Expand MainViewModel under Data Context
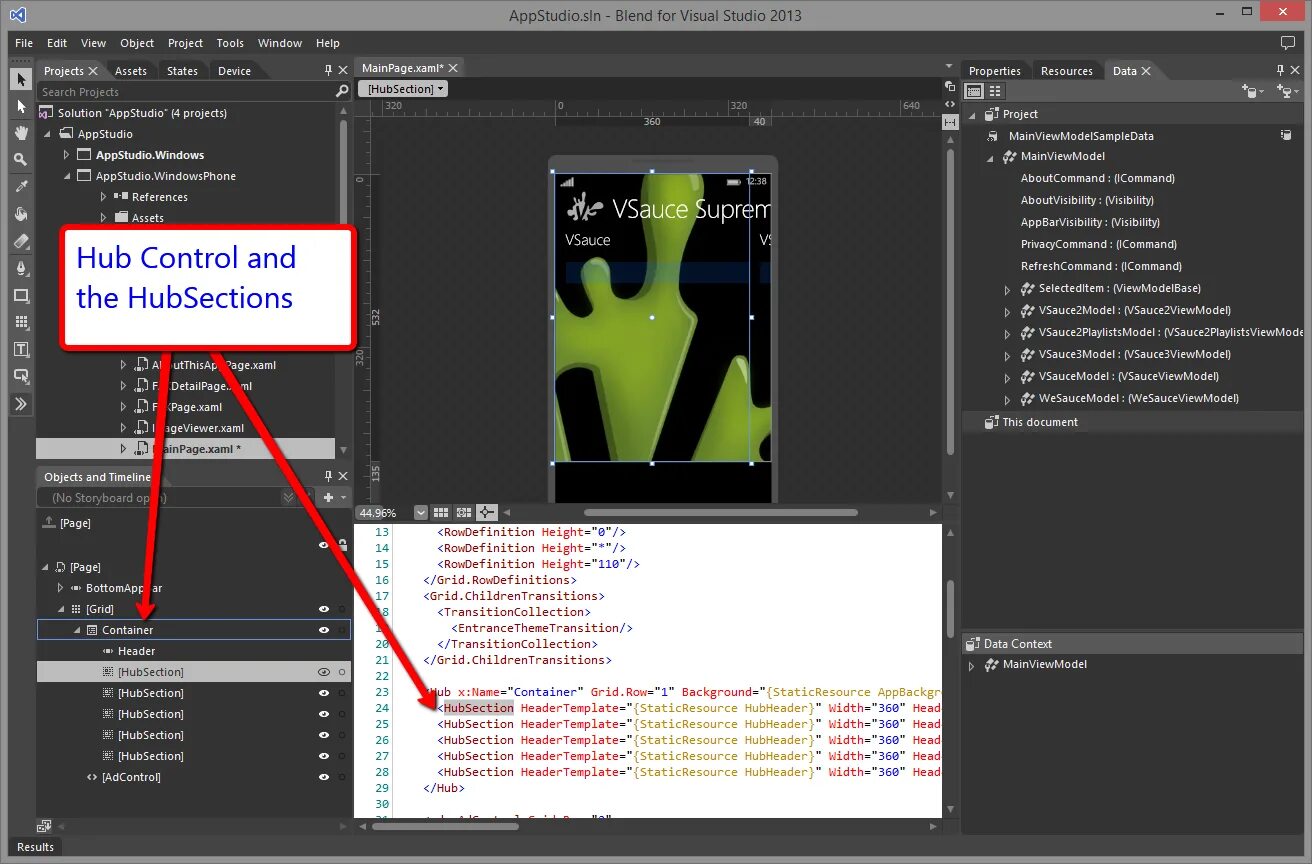The width and height of the screenshot is (1312, 864). [971, 664]
